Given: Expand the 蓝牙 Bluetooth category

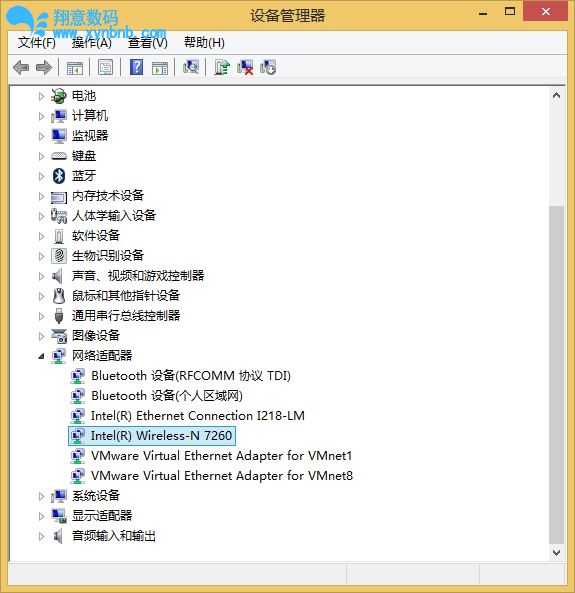Looking at the screenshot, I should pos(41,176).
